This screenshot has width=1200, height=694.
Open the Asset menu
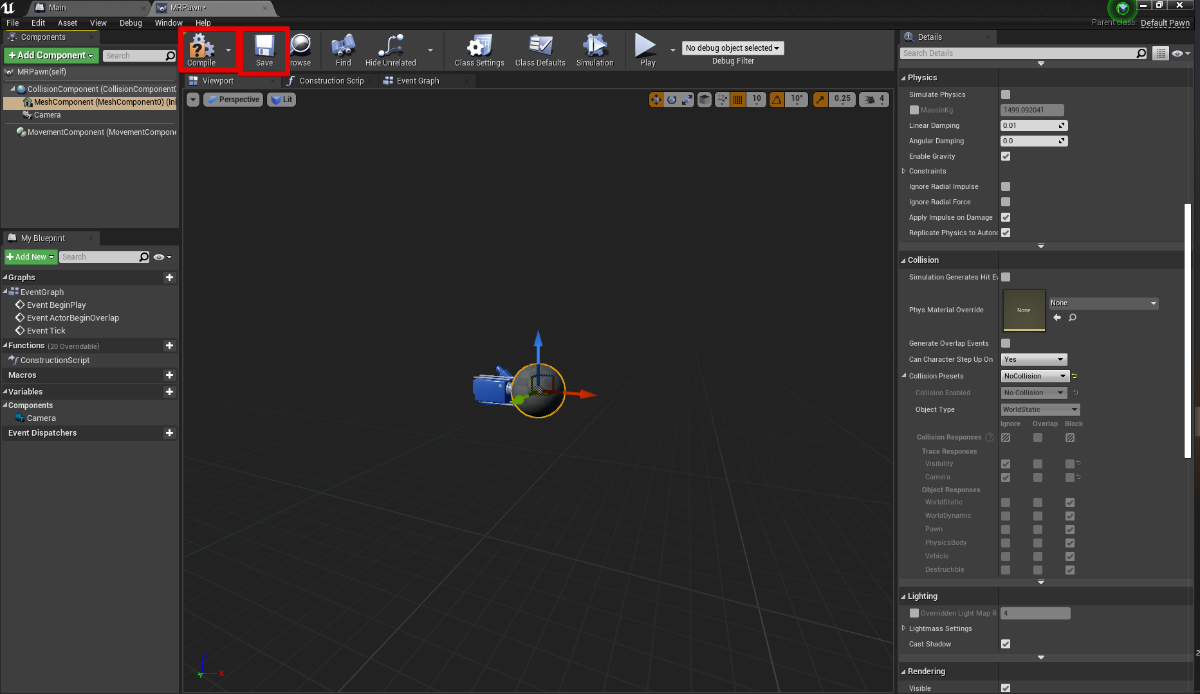click(67, 22)
